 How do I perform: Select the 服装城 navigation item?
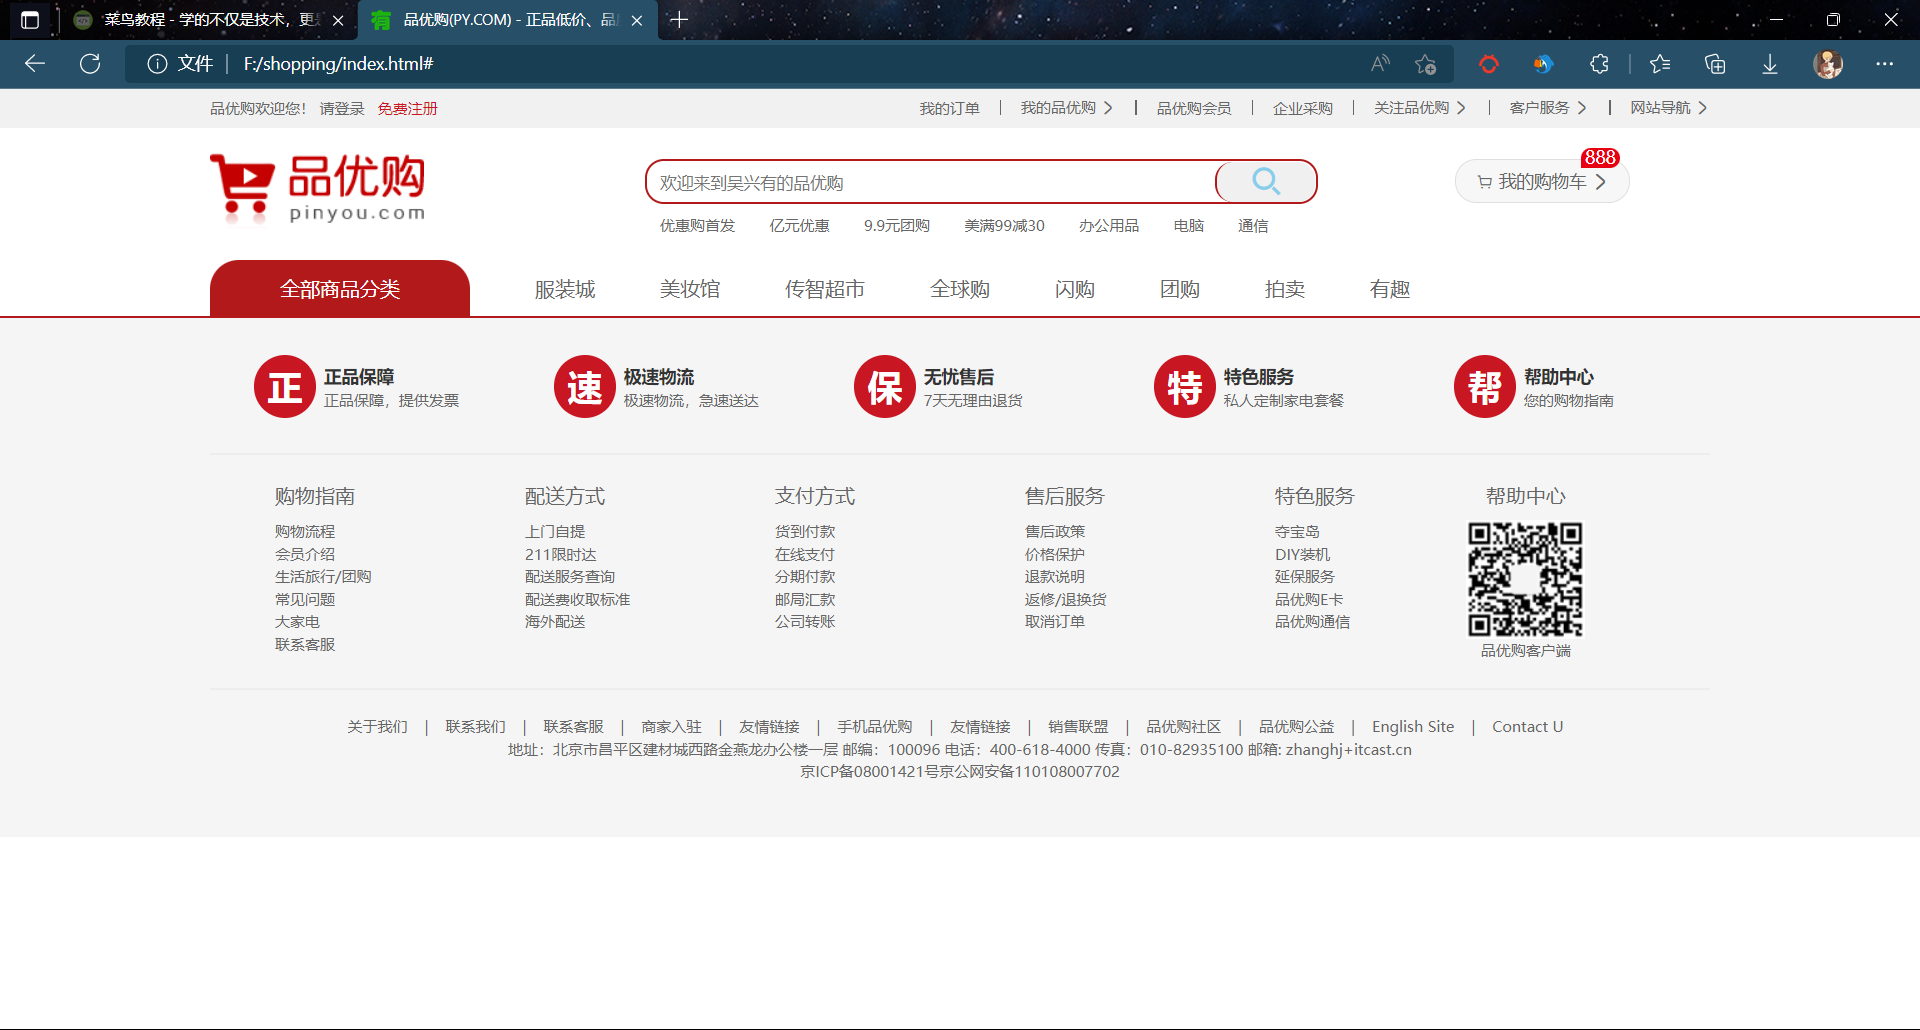pyautogui.click(x=565, y=289)
